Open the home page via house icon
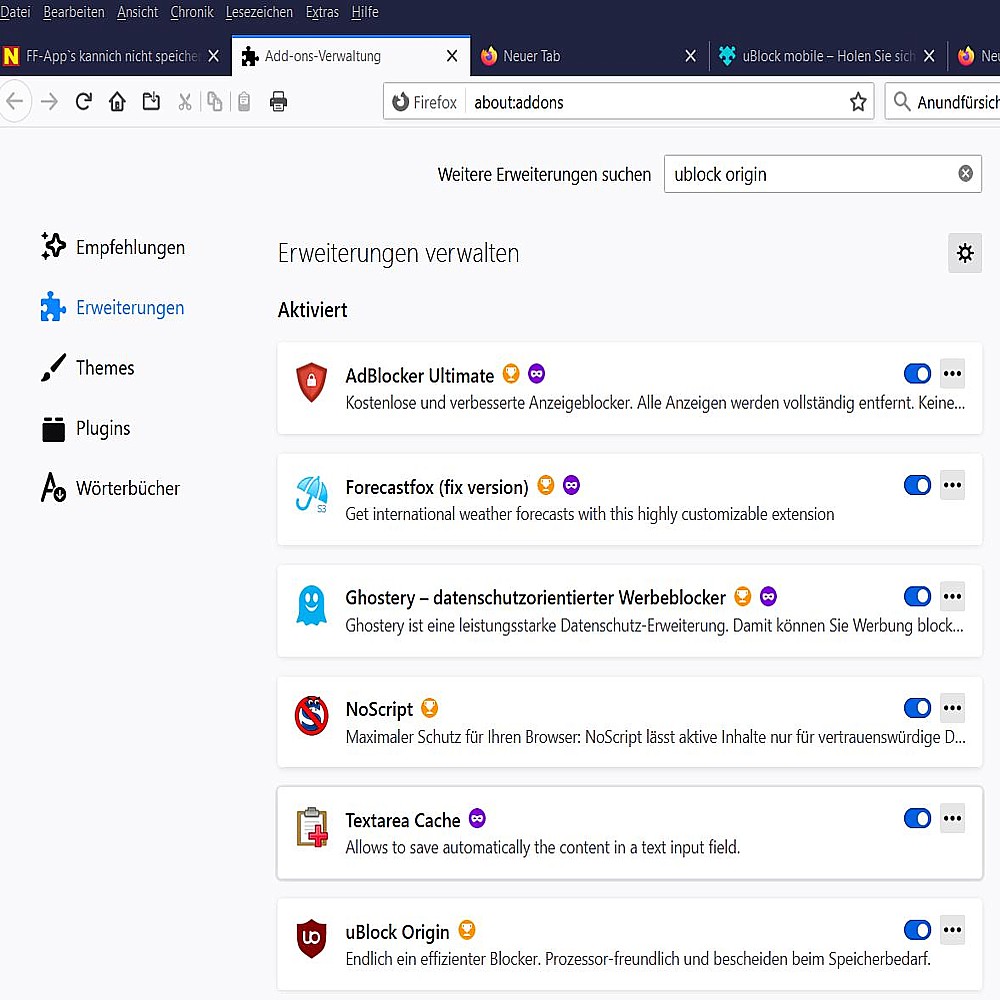This screenshot has height=1000, width=1000. pos(117,101)
